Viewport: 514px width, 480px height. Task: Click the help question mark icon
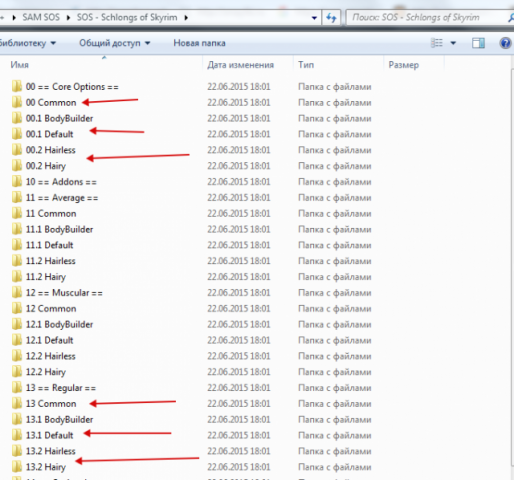506,43
